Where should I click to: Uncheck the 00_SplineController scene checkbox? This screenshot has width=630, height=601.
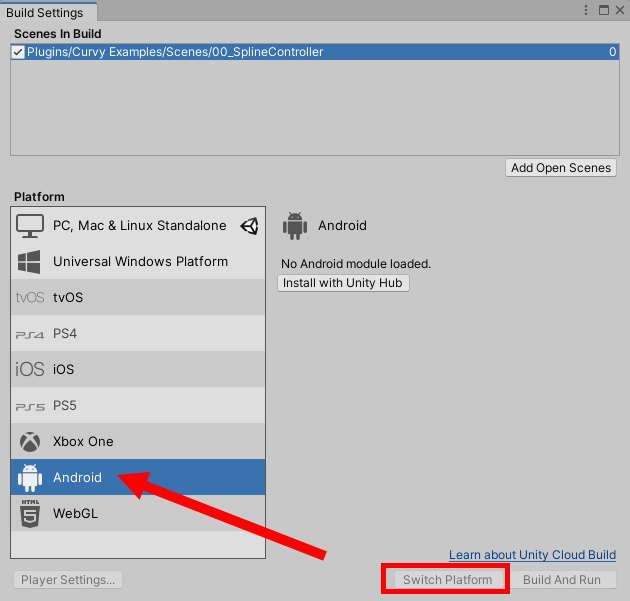[18, 52]
